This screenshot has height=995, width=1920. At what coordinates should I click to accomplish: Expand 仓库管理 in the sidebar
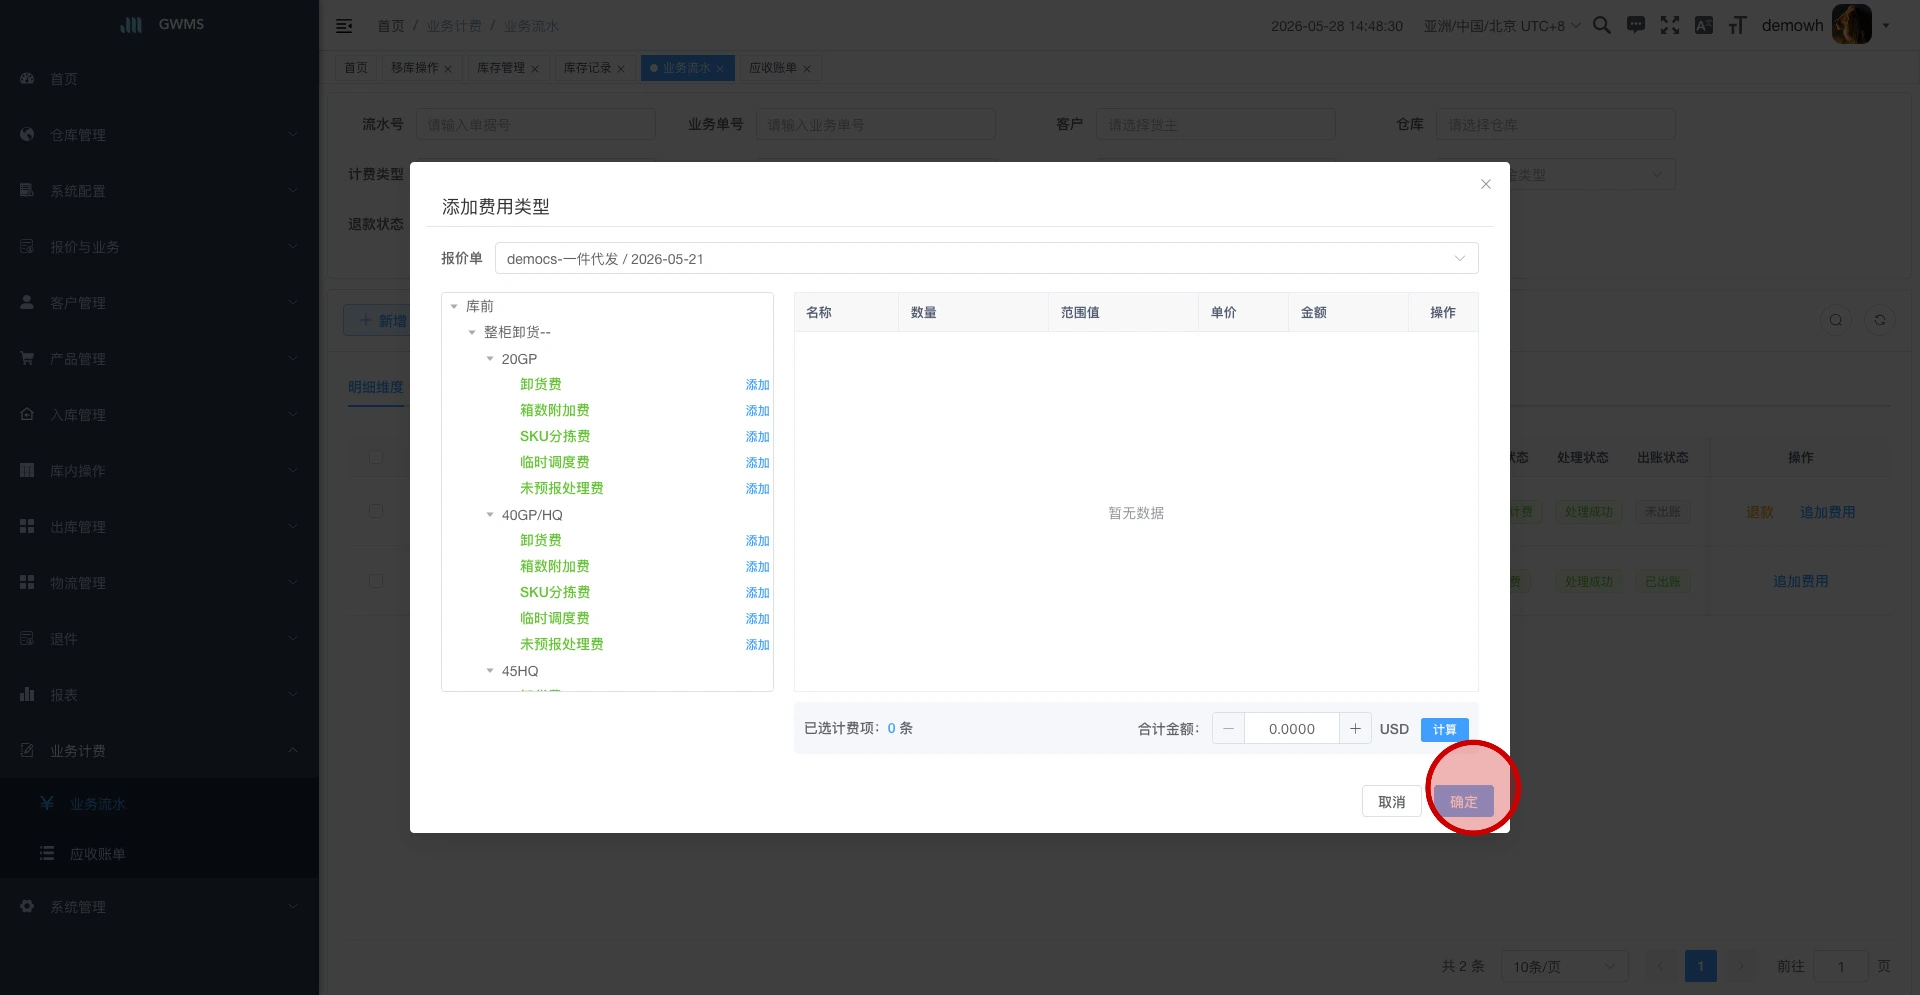pyautogui.click(x=160, y=135)
